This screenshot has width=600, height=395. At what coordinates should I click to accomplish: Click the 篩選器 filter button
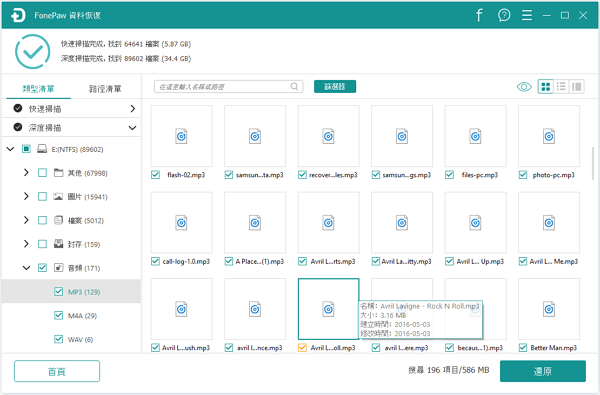[335, 87]
